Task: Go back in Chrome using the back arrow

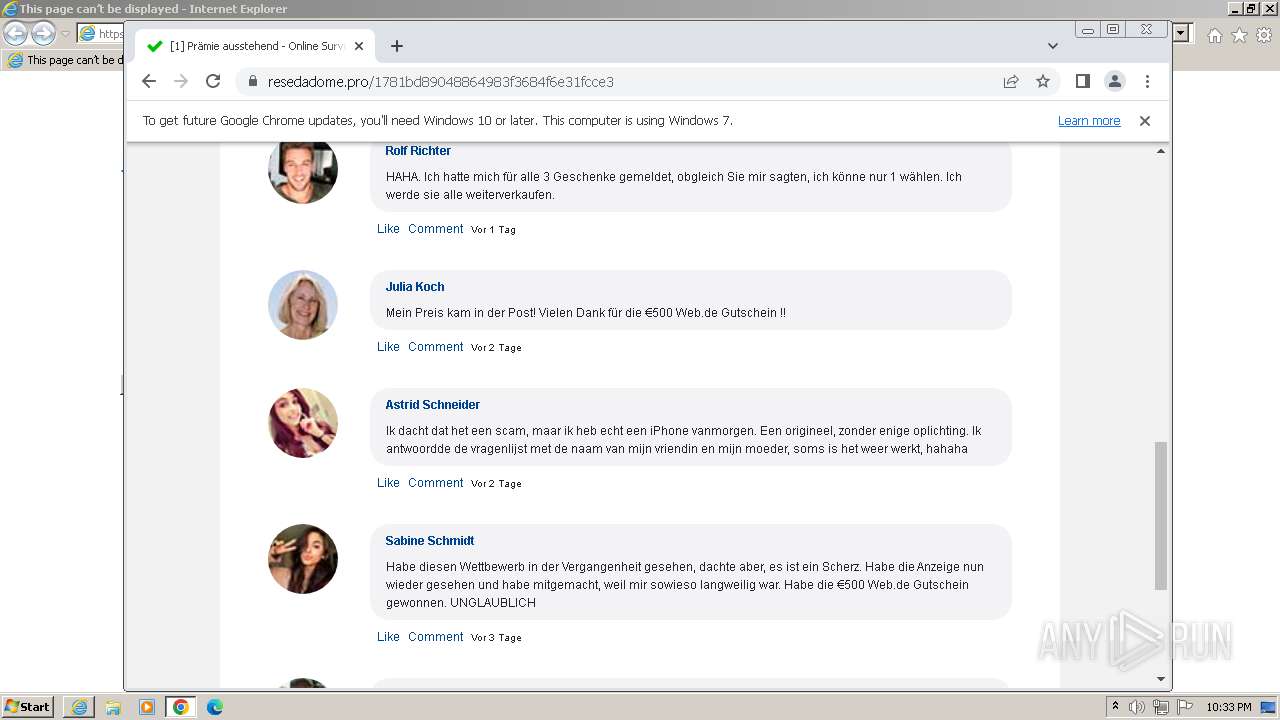Action: pyautogui.click(x=149, y=81)
